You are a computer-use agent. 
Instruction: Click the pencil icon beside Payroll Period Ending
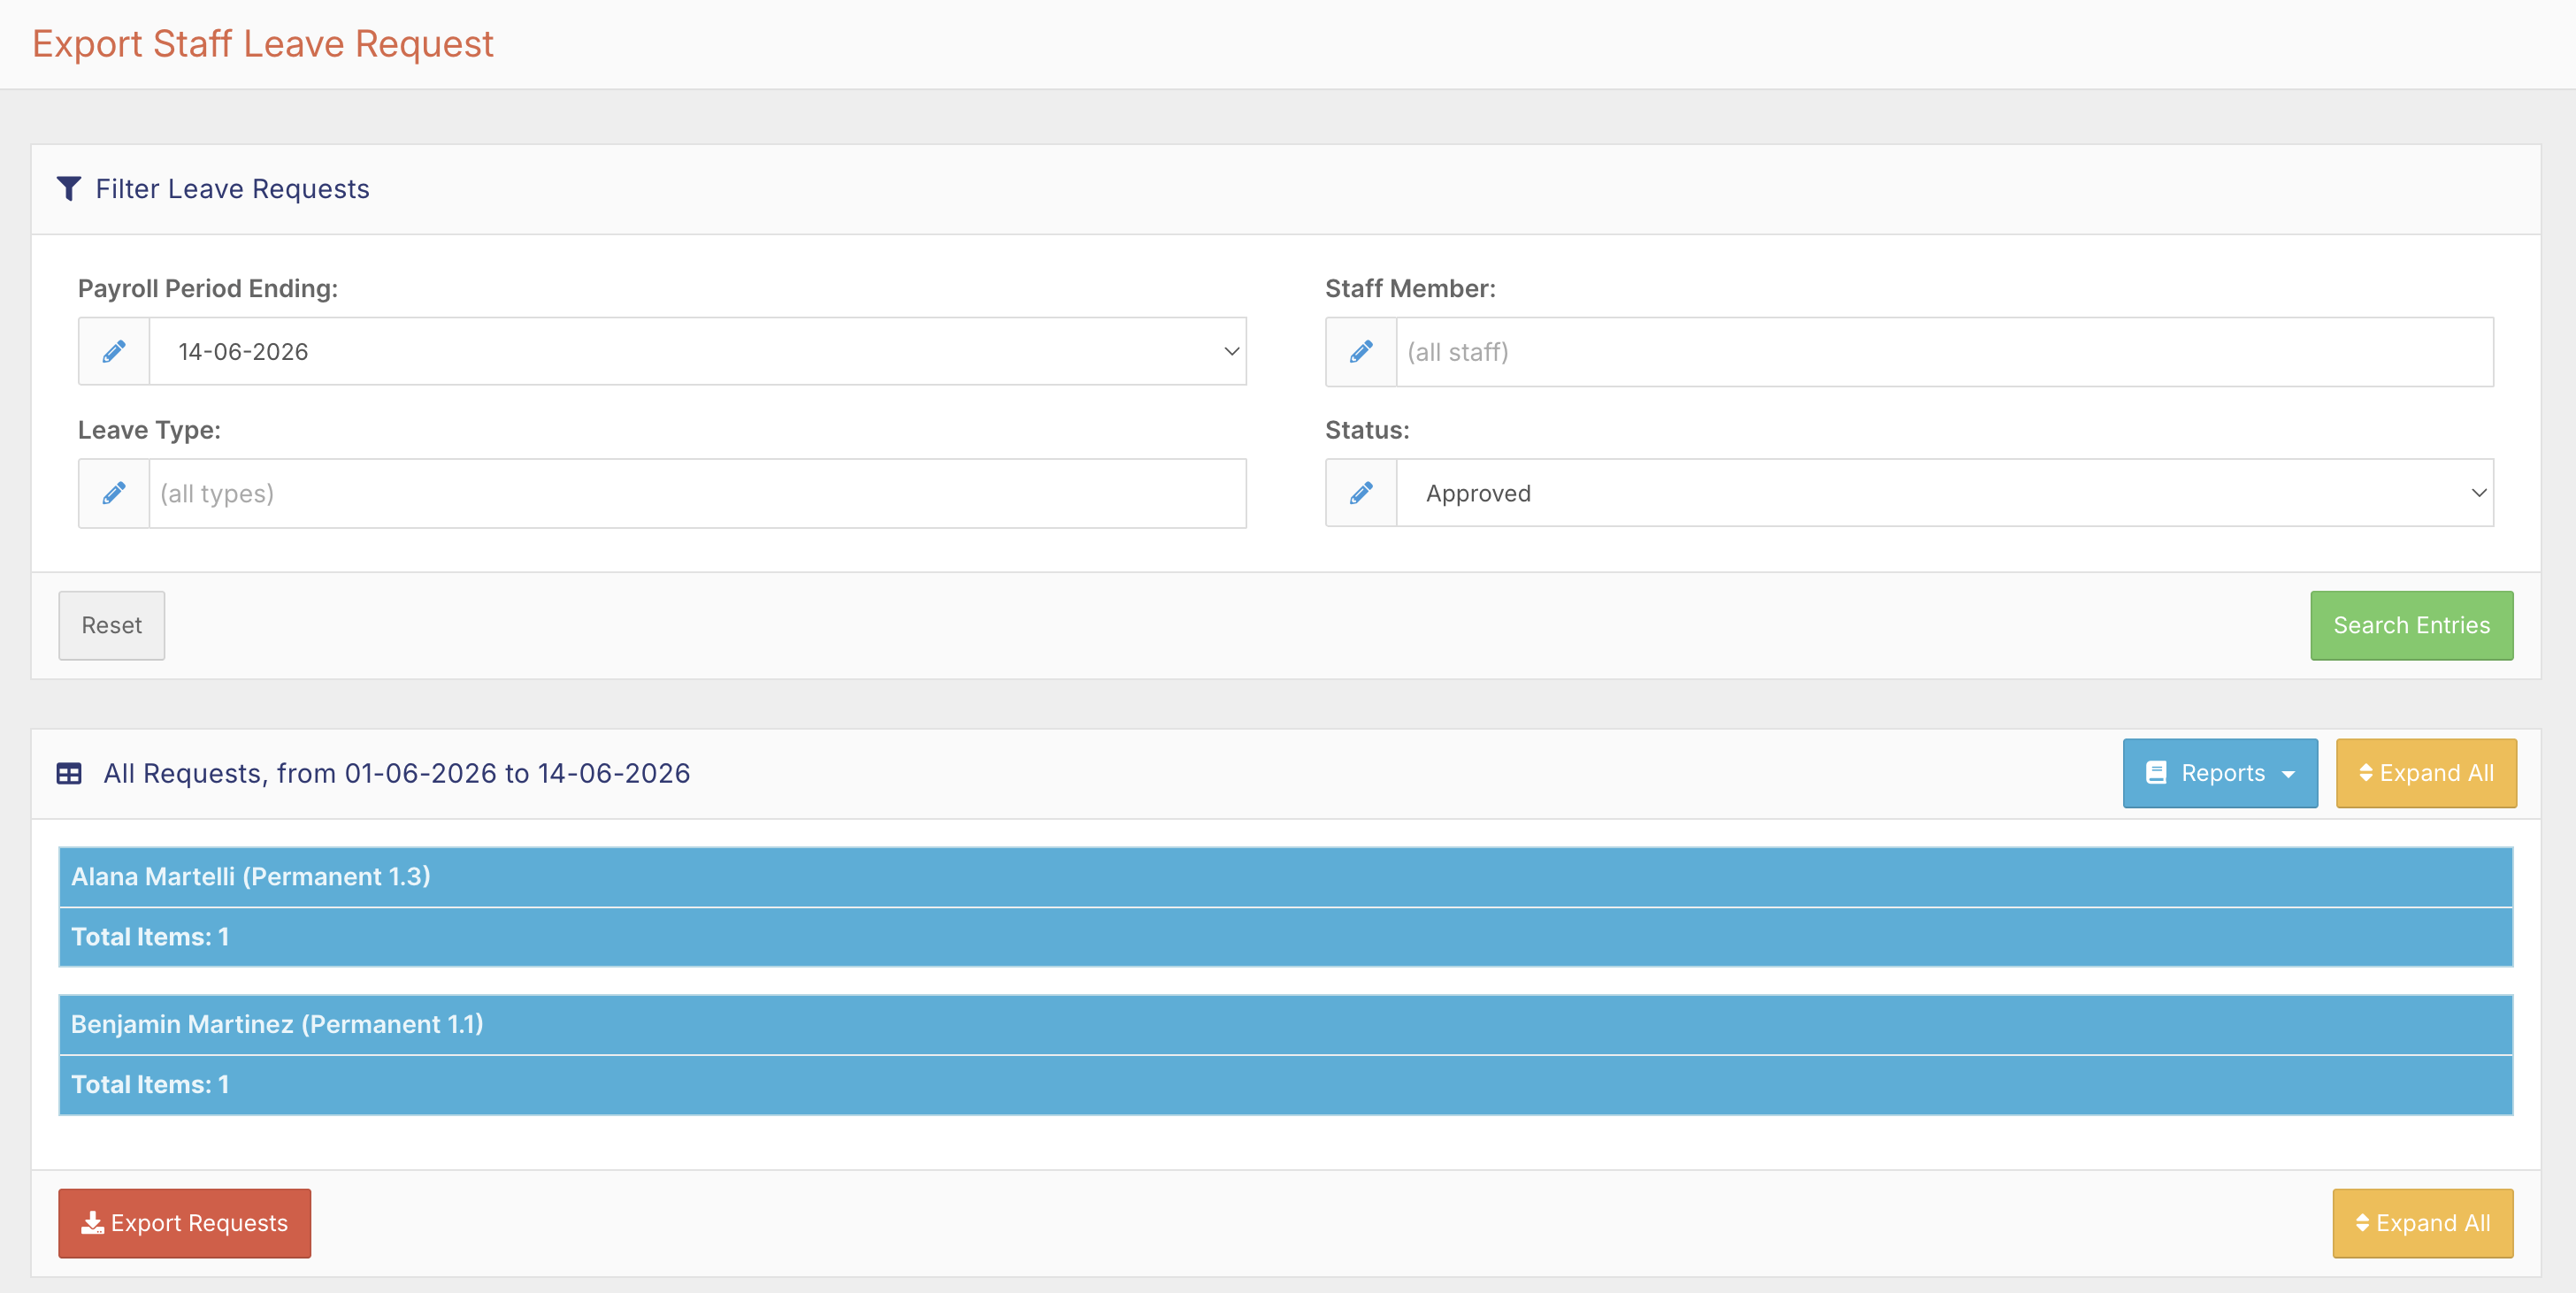pos(114,351)
